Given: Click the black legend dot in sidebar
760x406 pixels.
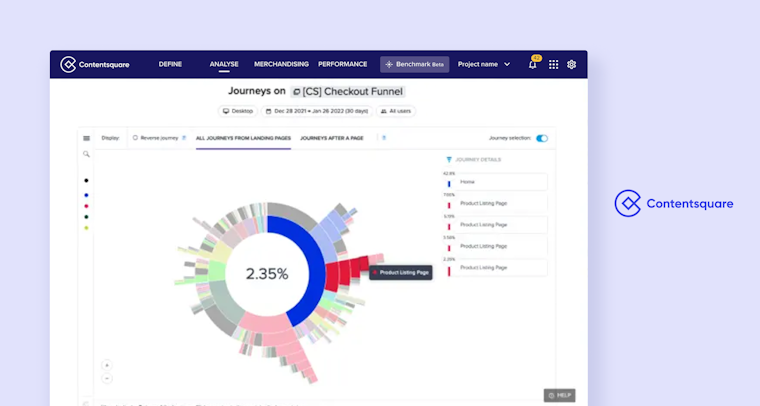Looking at the screenshot, I should 86,181.
